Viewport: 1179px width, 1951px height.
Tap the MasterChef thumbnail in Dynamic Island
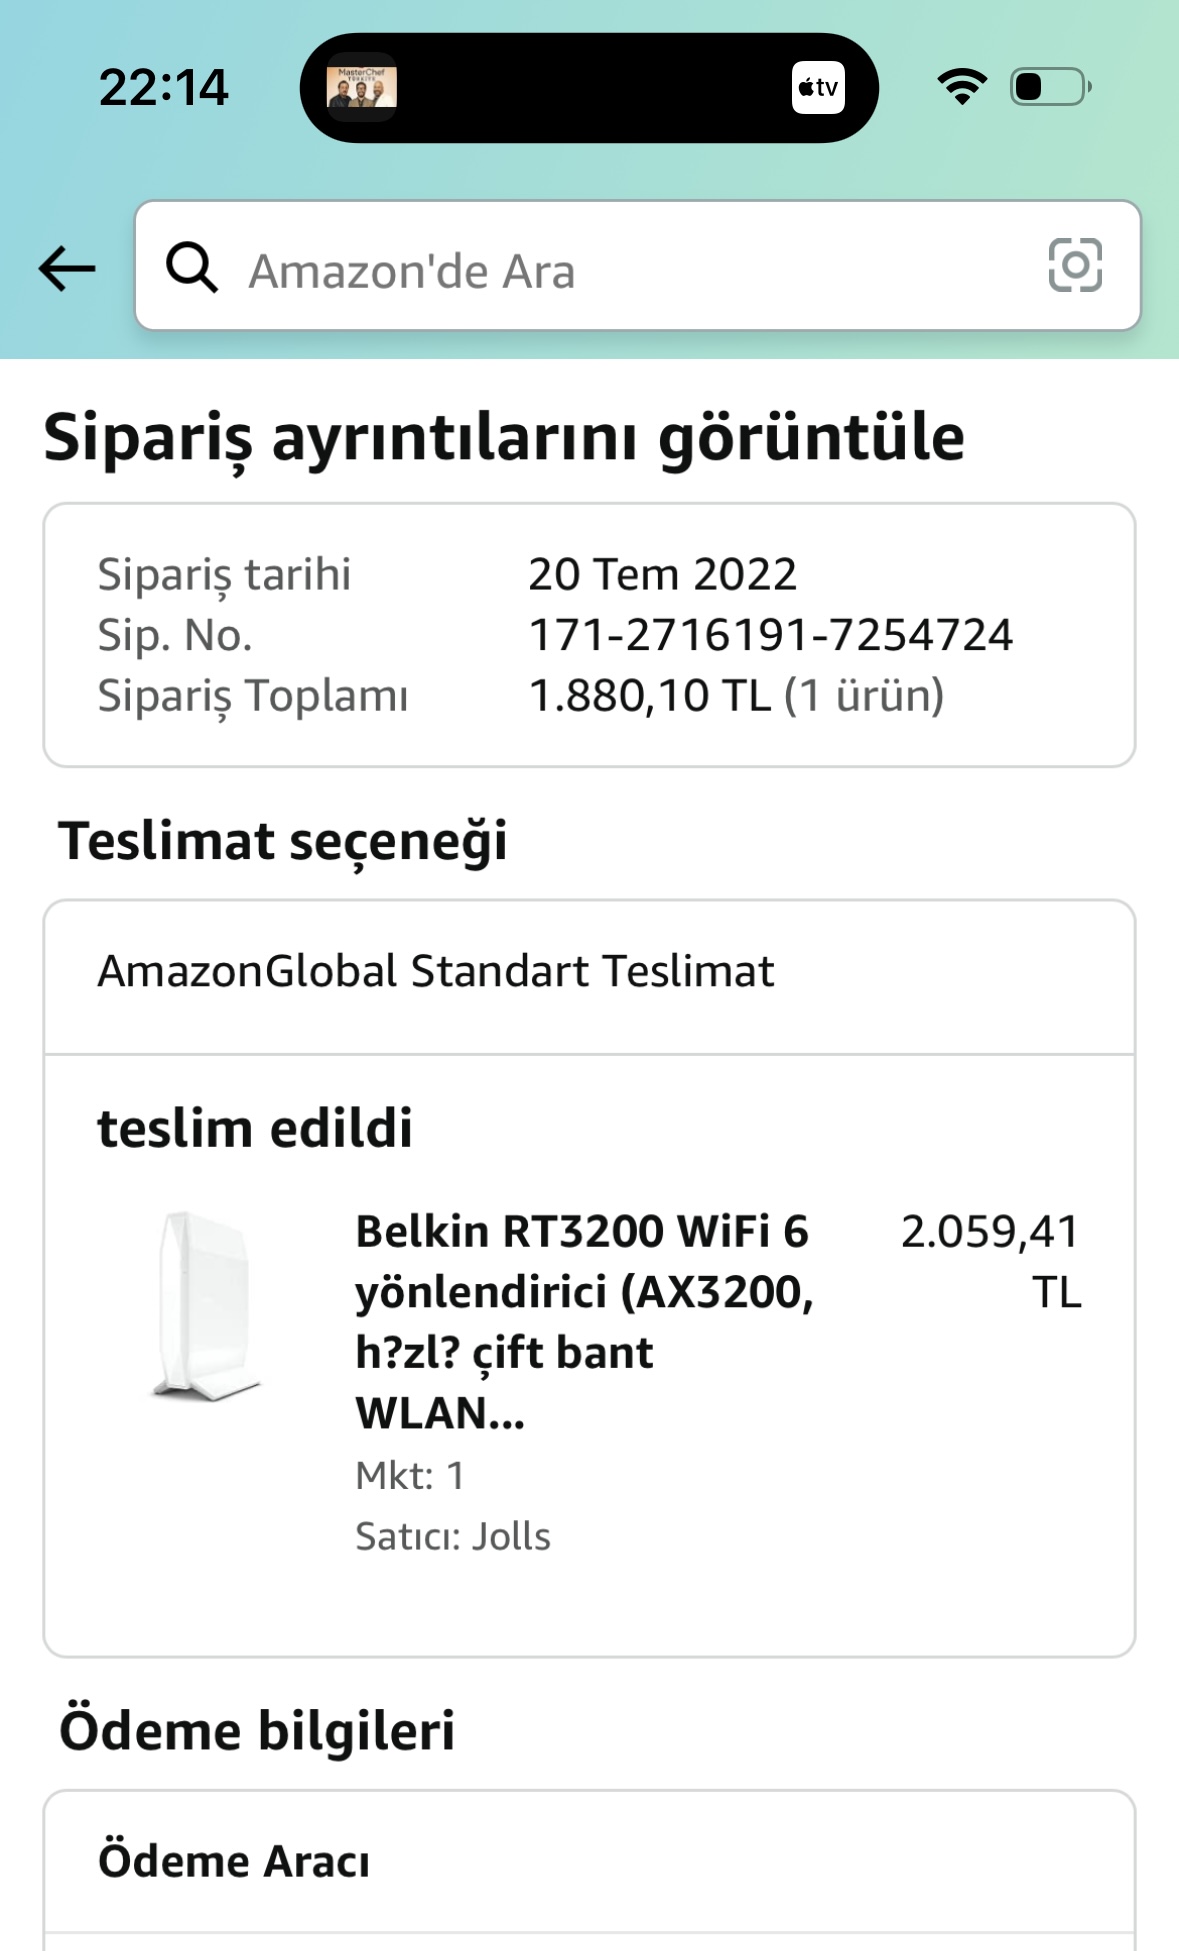(362, 88)
